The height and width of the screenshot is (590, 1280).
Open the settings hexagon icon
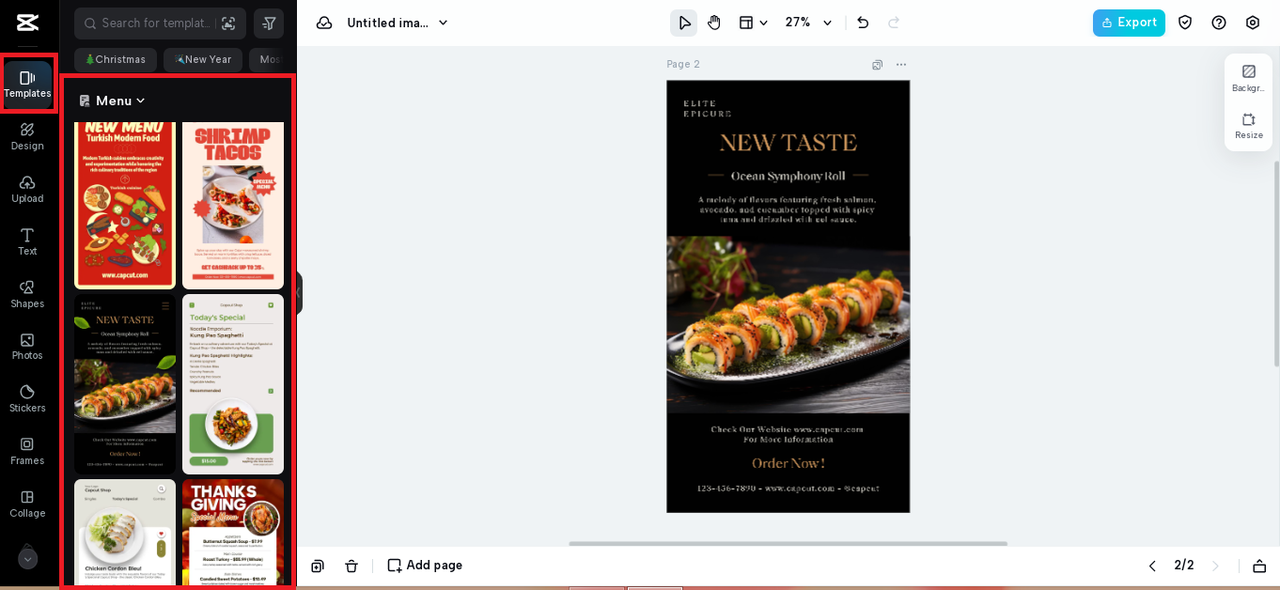[1253, 23]
